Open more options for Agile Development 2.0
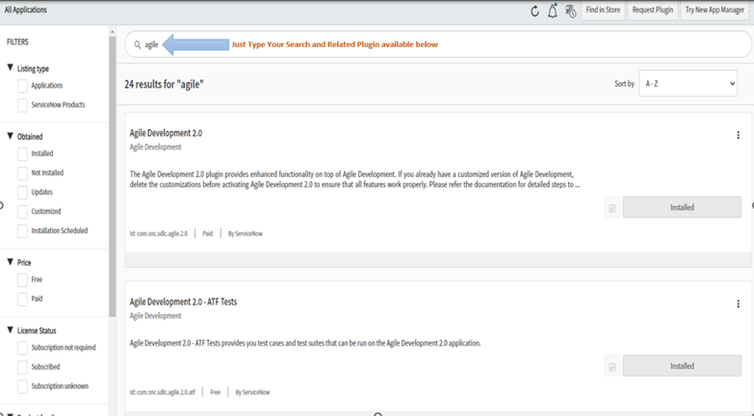The width and height of the screenshot is (754, 416). pyautogui.click(x=738, y=135)
